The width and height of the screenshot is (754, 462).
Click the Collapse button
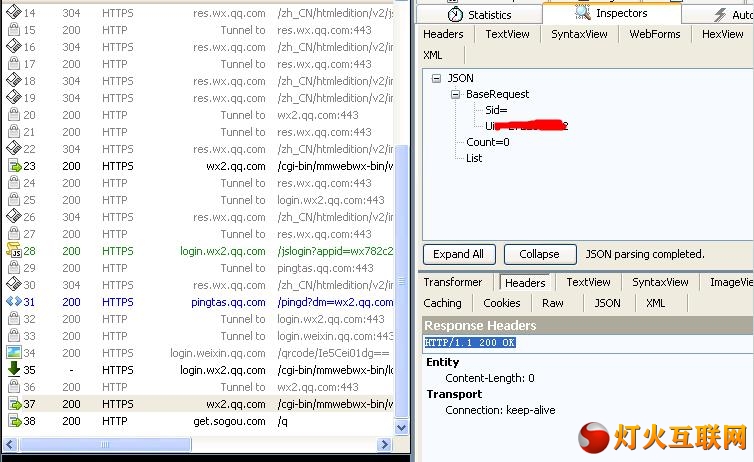click(540, 254)
